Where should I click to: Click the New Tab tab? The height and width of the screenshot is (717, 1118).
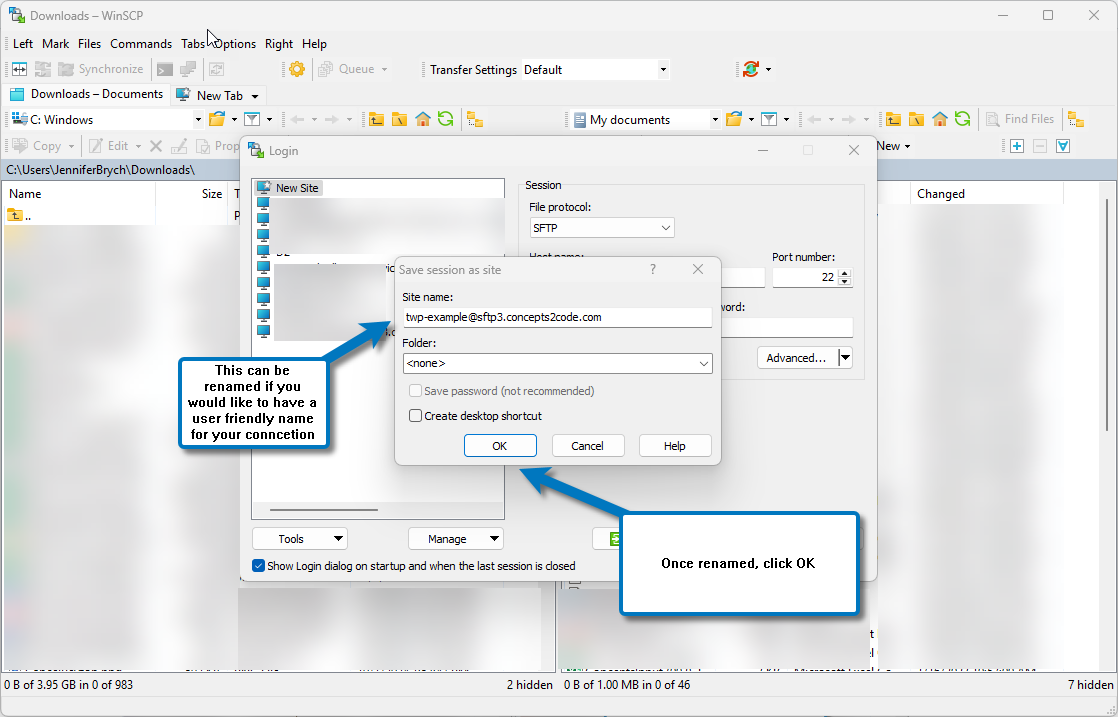tap(219, 96)
